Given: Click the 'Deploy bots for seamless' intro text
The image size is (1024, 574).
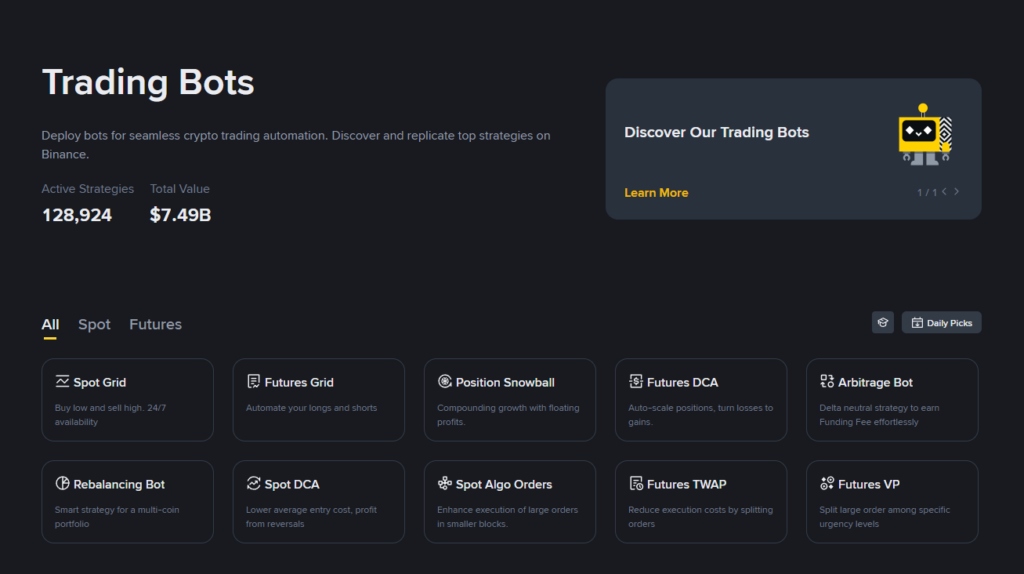Looking at the screenshot, I should [296, 145].
